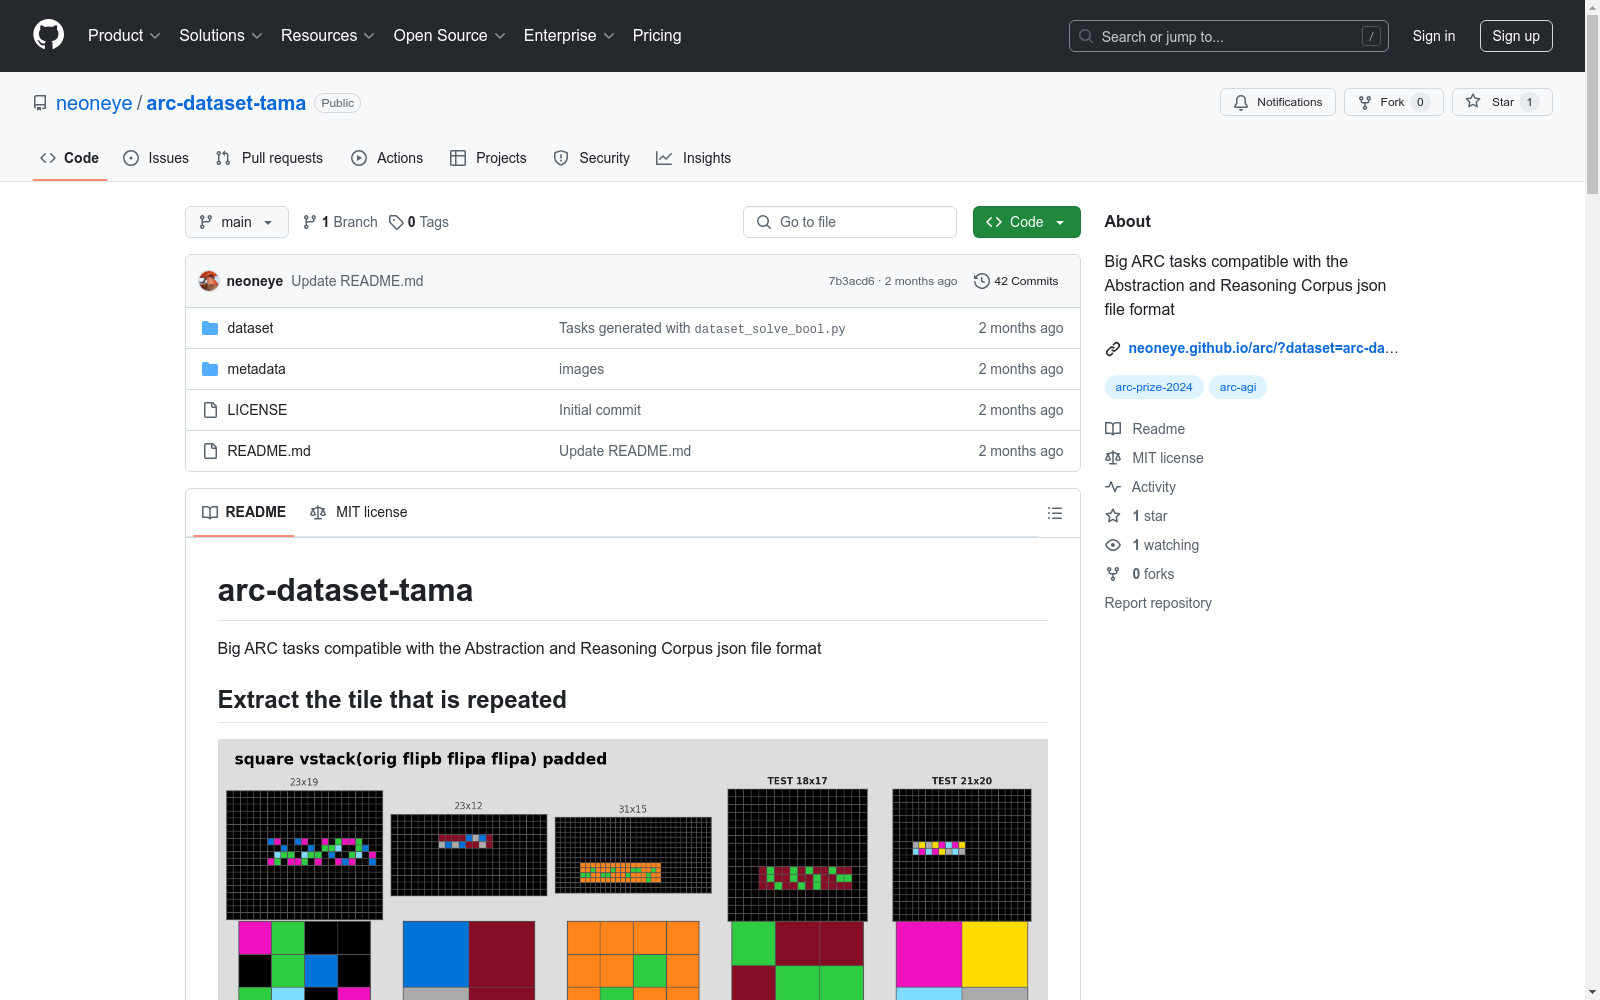Click the Sign up button
The image size is (1600, 1000).
click(x=1516, y=36)
